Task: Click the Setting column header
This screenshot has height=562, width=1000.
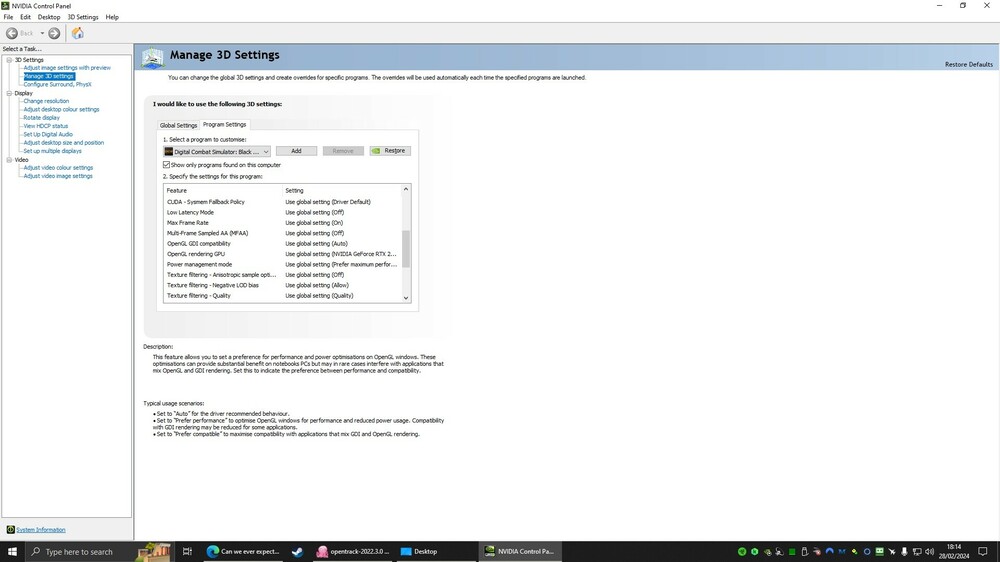Action: [x=341, y=191]
